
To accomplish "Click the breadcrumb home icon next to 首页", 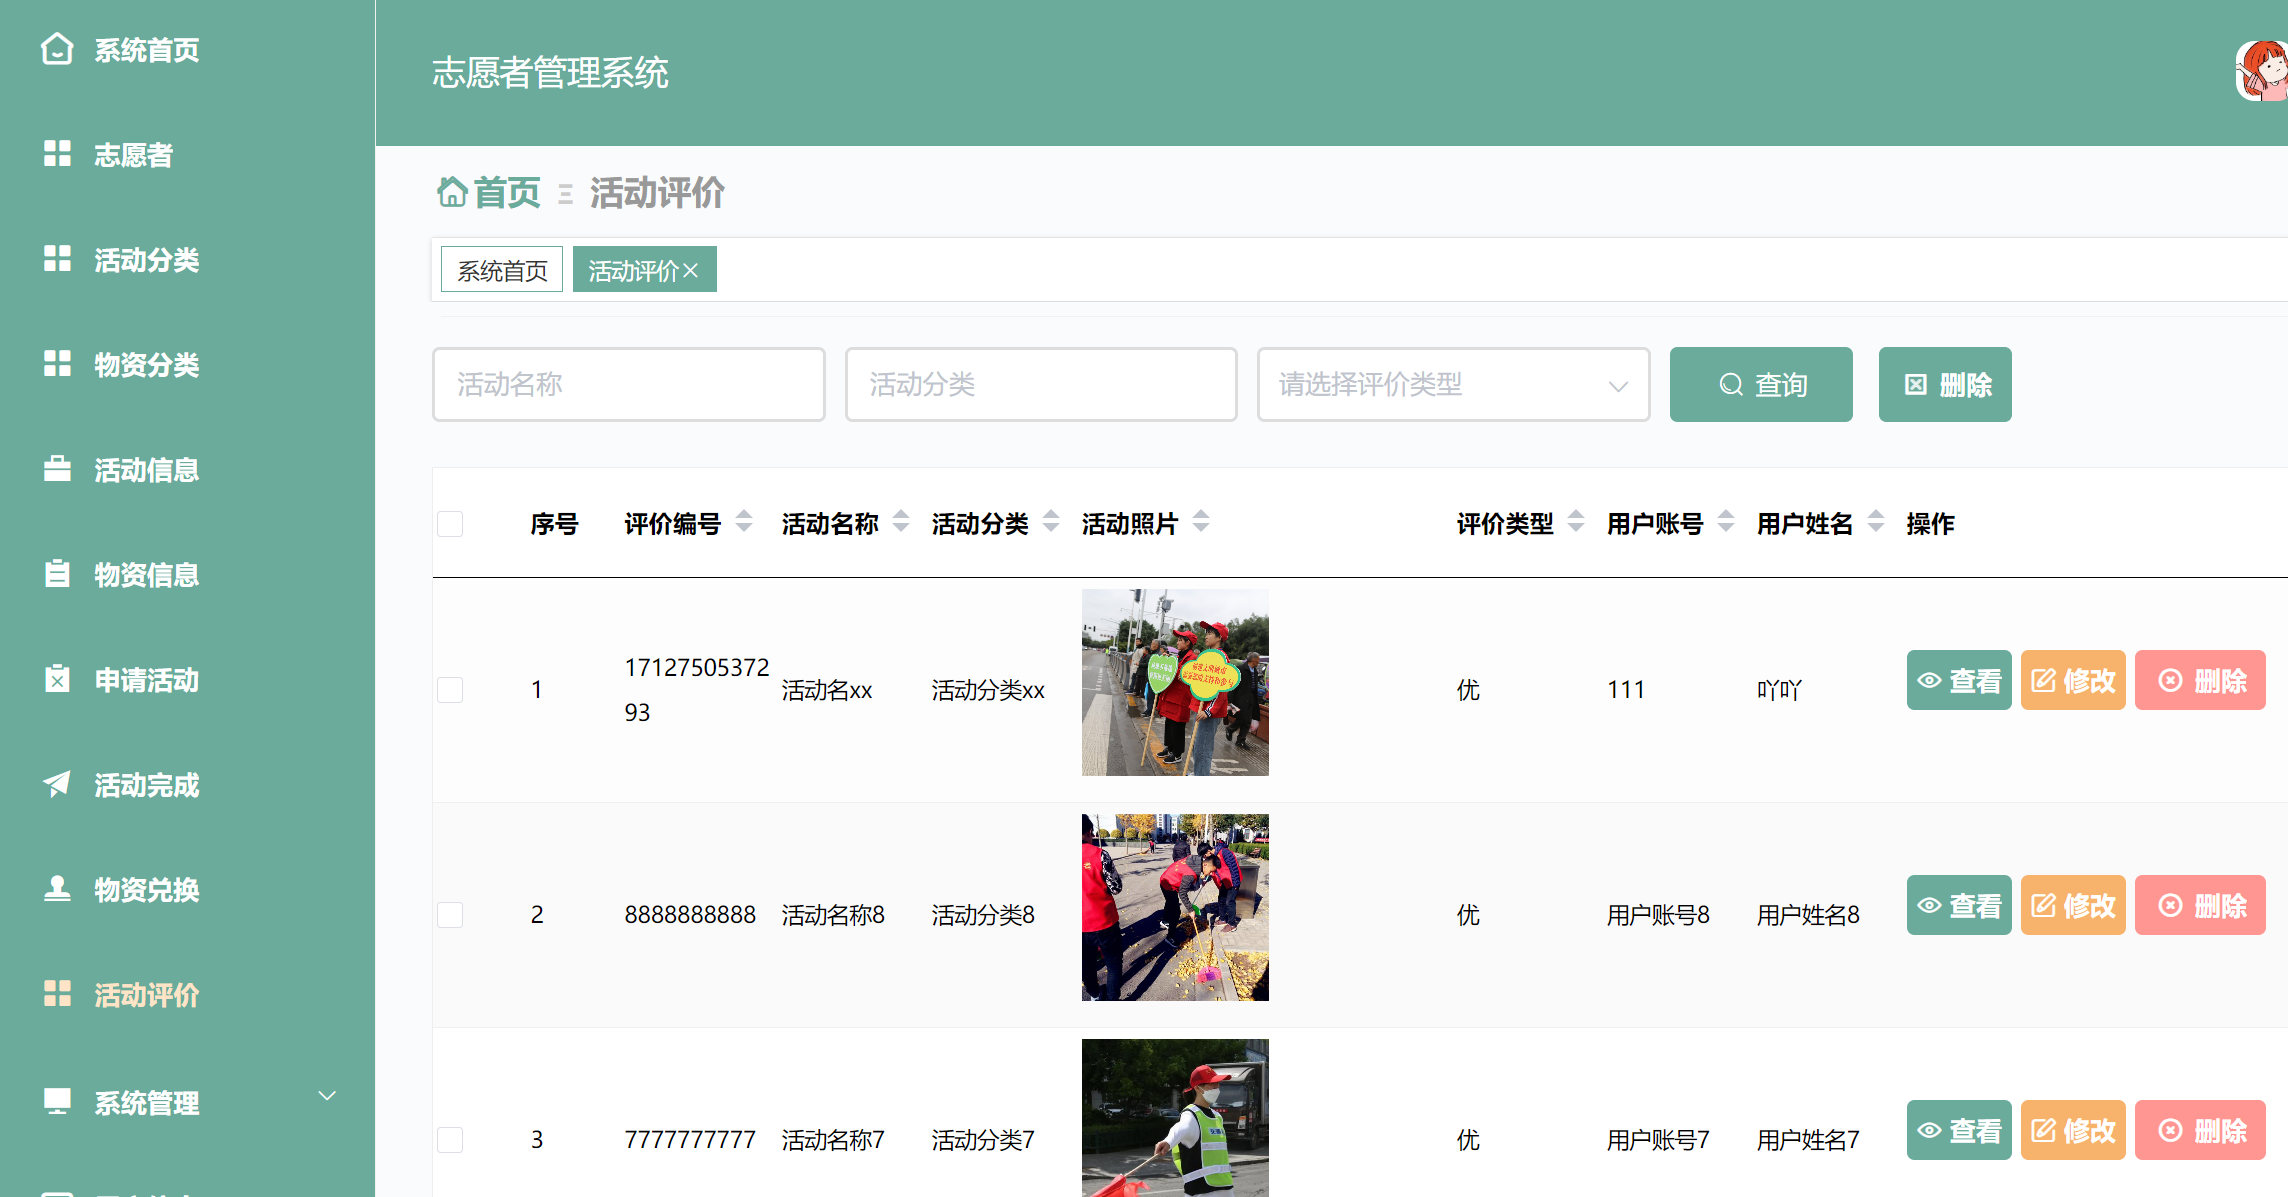I will 452,192.
